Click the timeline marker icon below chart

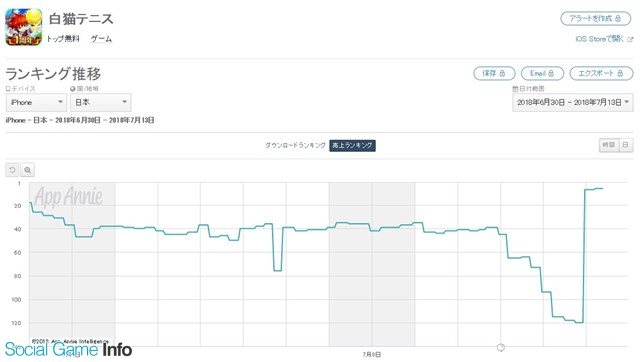[501, 347]
